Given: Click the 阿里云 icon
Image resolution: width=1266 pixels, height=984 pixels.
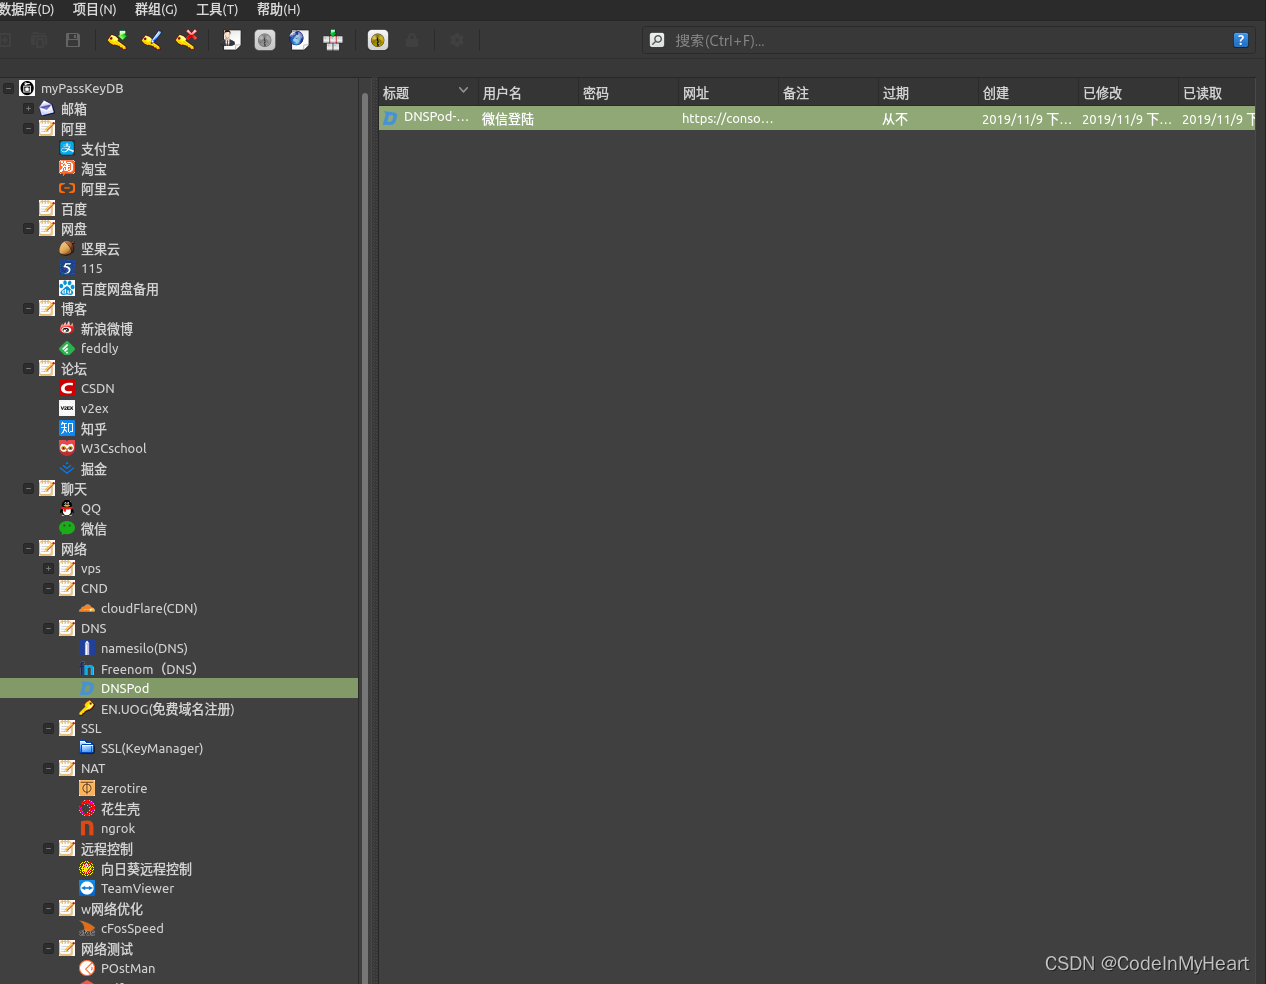Looking at the screenshot, I should (x=67, y=188).
